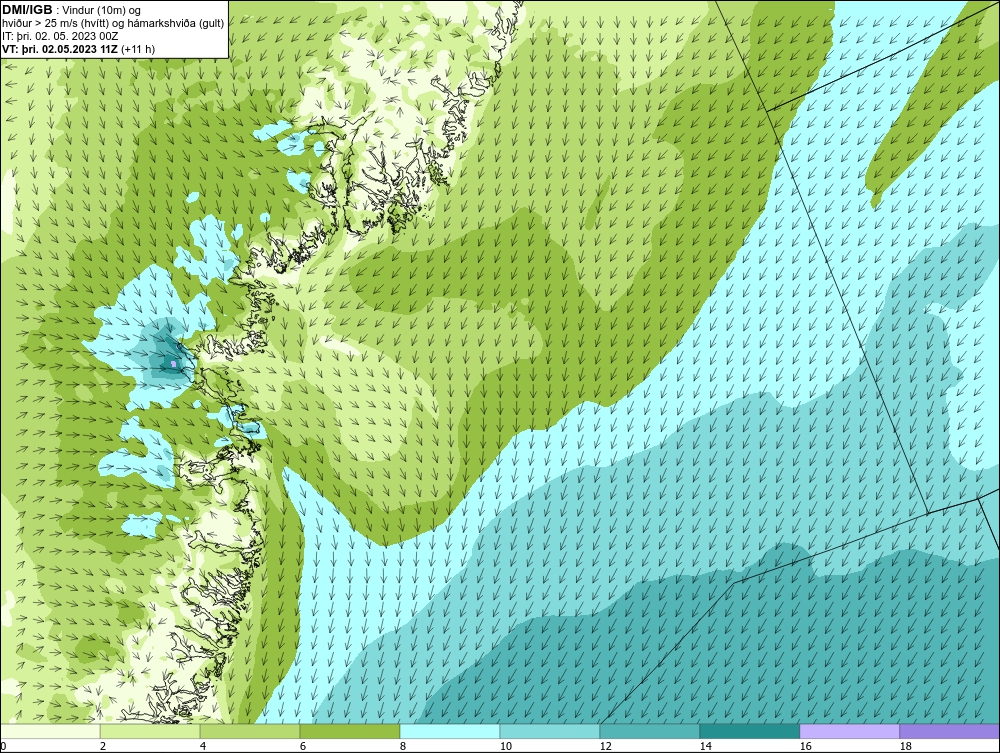Click the 0–2 m/s palest color swatch
The width and height of the screenshot is (1000, 753).
(x=50, y=731)
